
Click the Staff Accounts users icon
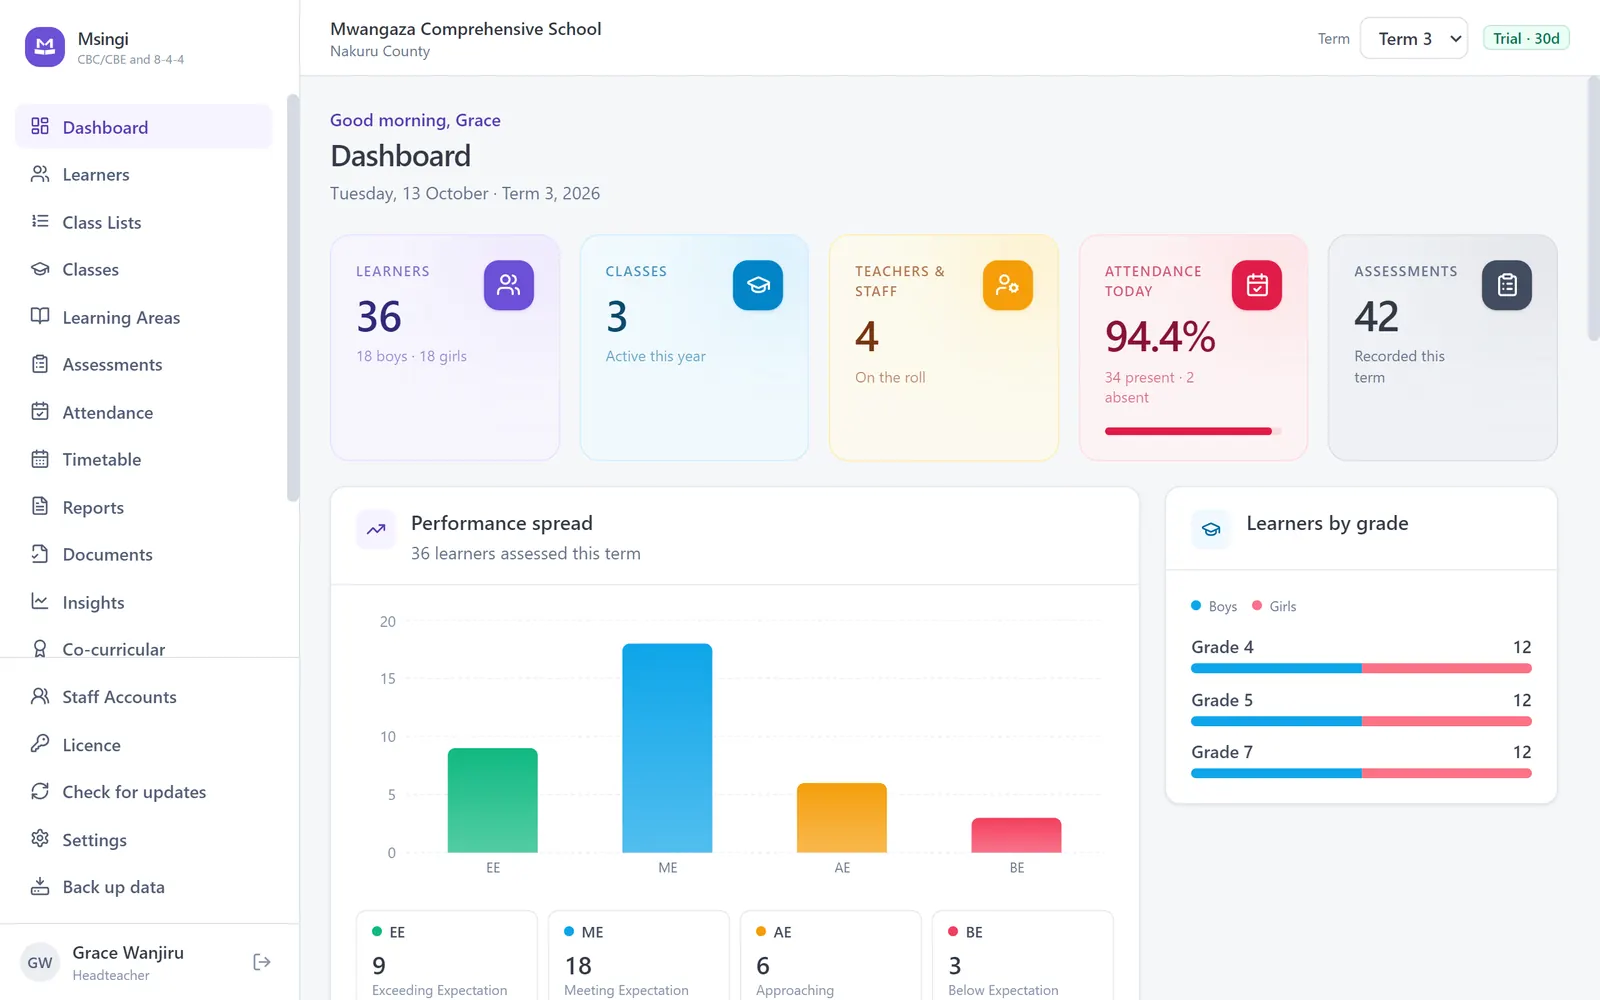pyautogui.click(x=40, y=696)
